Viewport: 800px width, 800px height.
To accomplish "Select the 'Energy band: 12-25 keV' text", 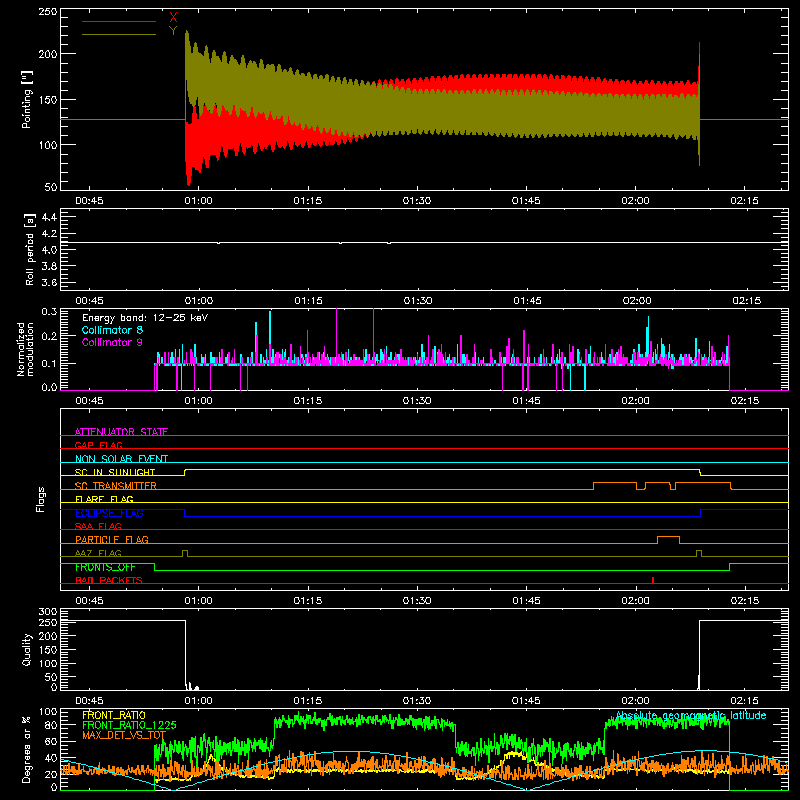I will (x=145, y=318).
